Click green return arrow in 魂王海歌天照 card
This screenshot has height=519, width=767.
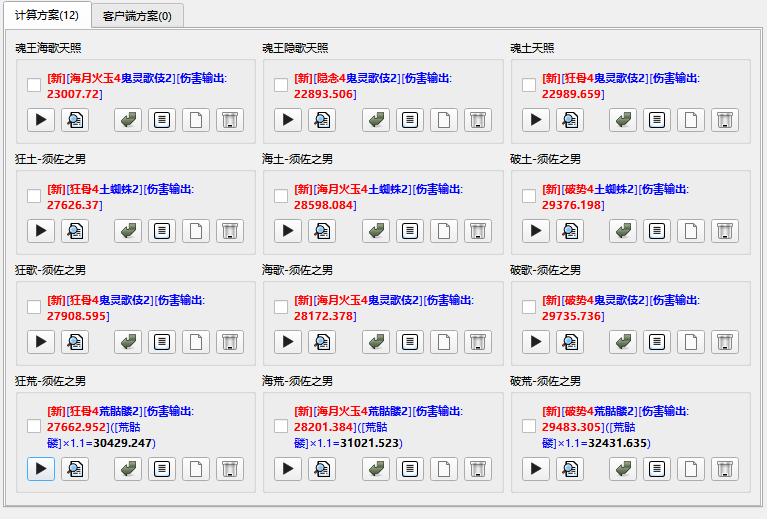128,120
